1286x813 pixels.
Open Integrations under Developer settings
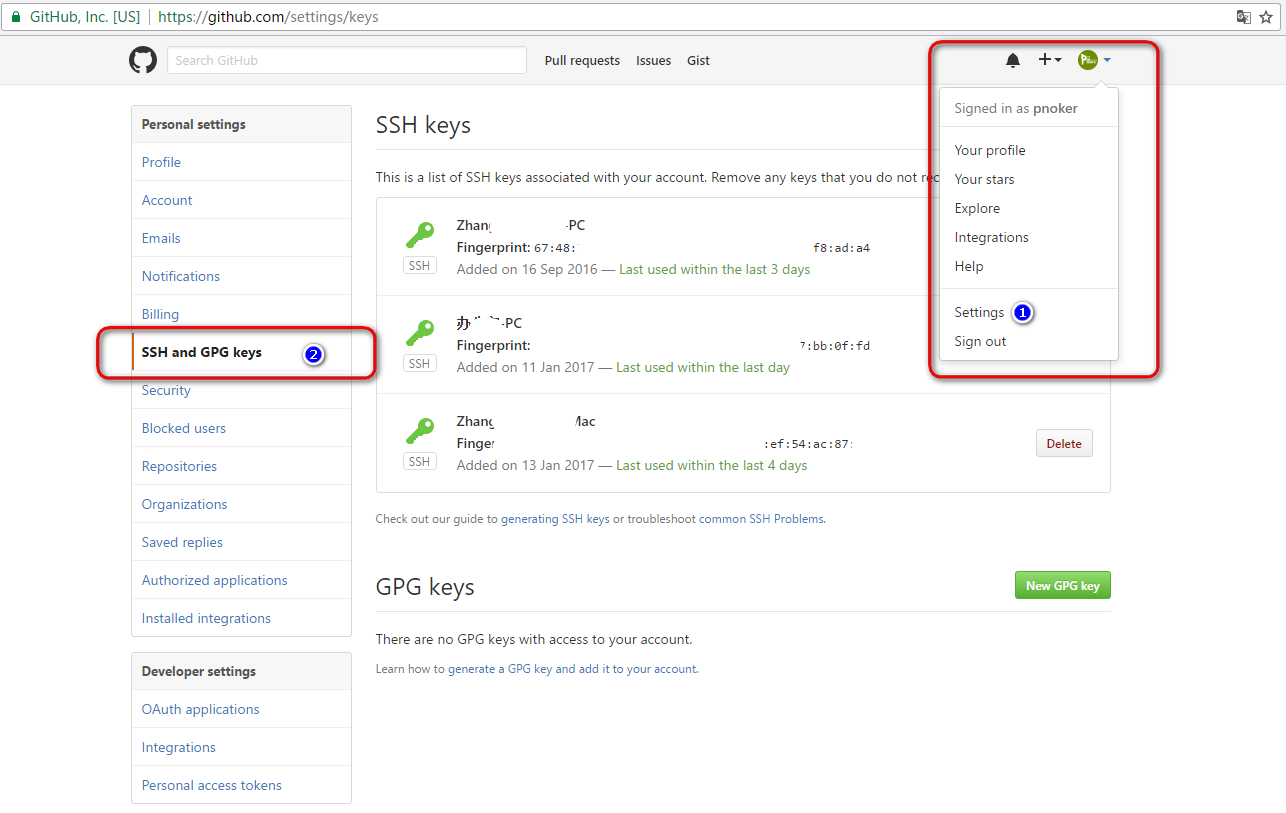point(241,747)
